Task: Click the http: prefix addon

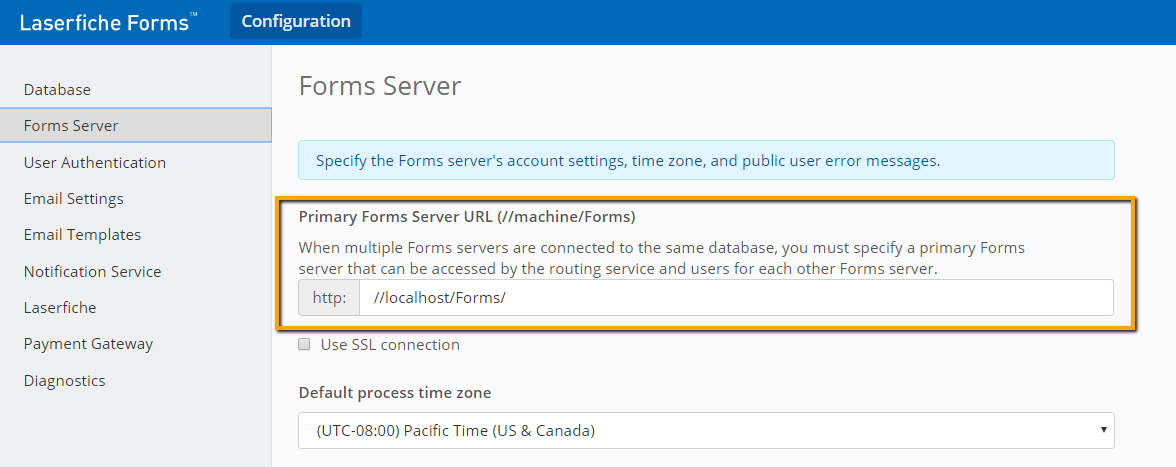Action: click(x=329, y=298)
